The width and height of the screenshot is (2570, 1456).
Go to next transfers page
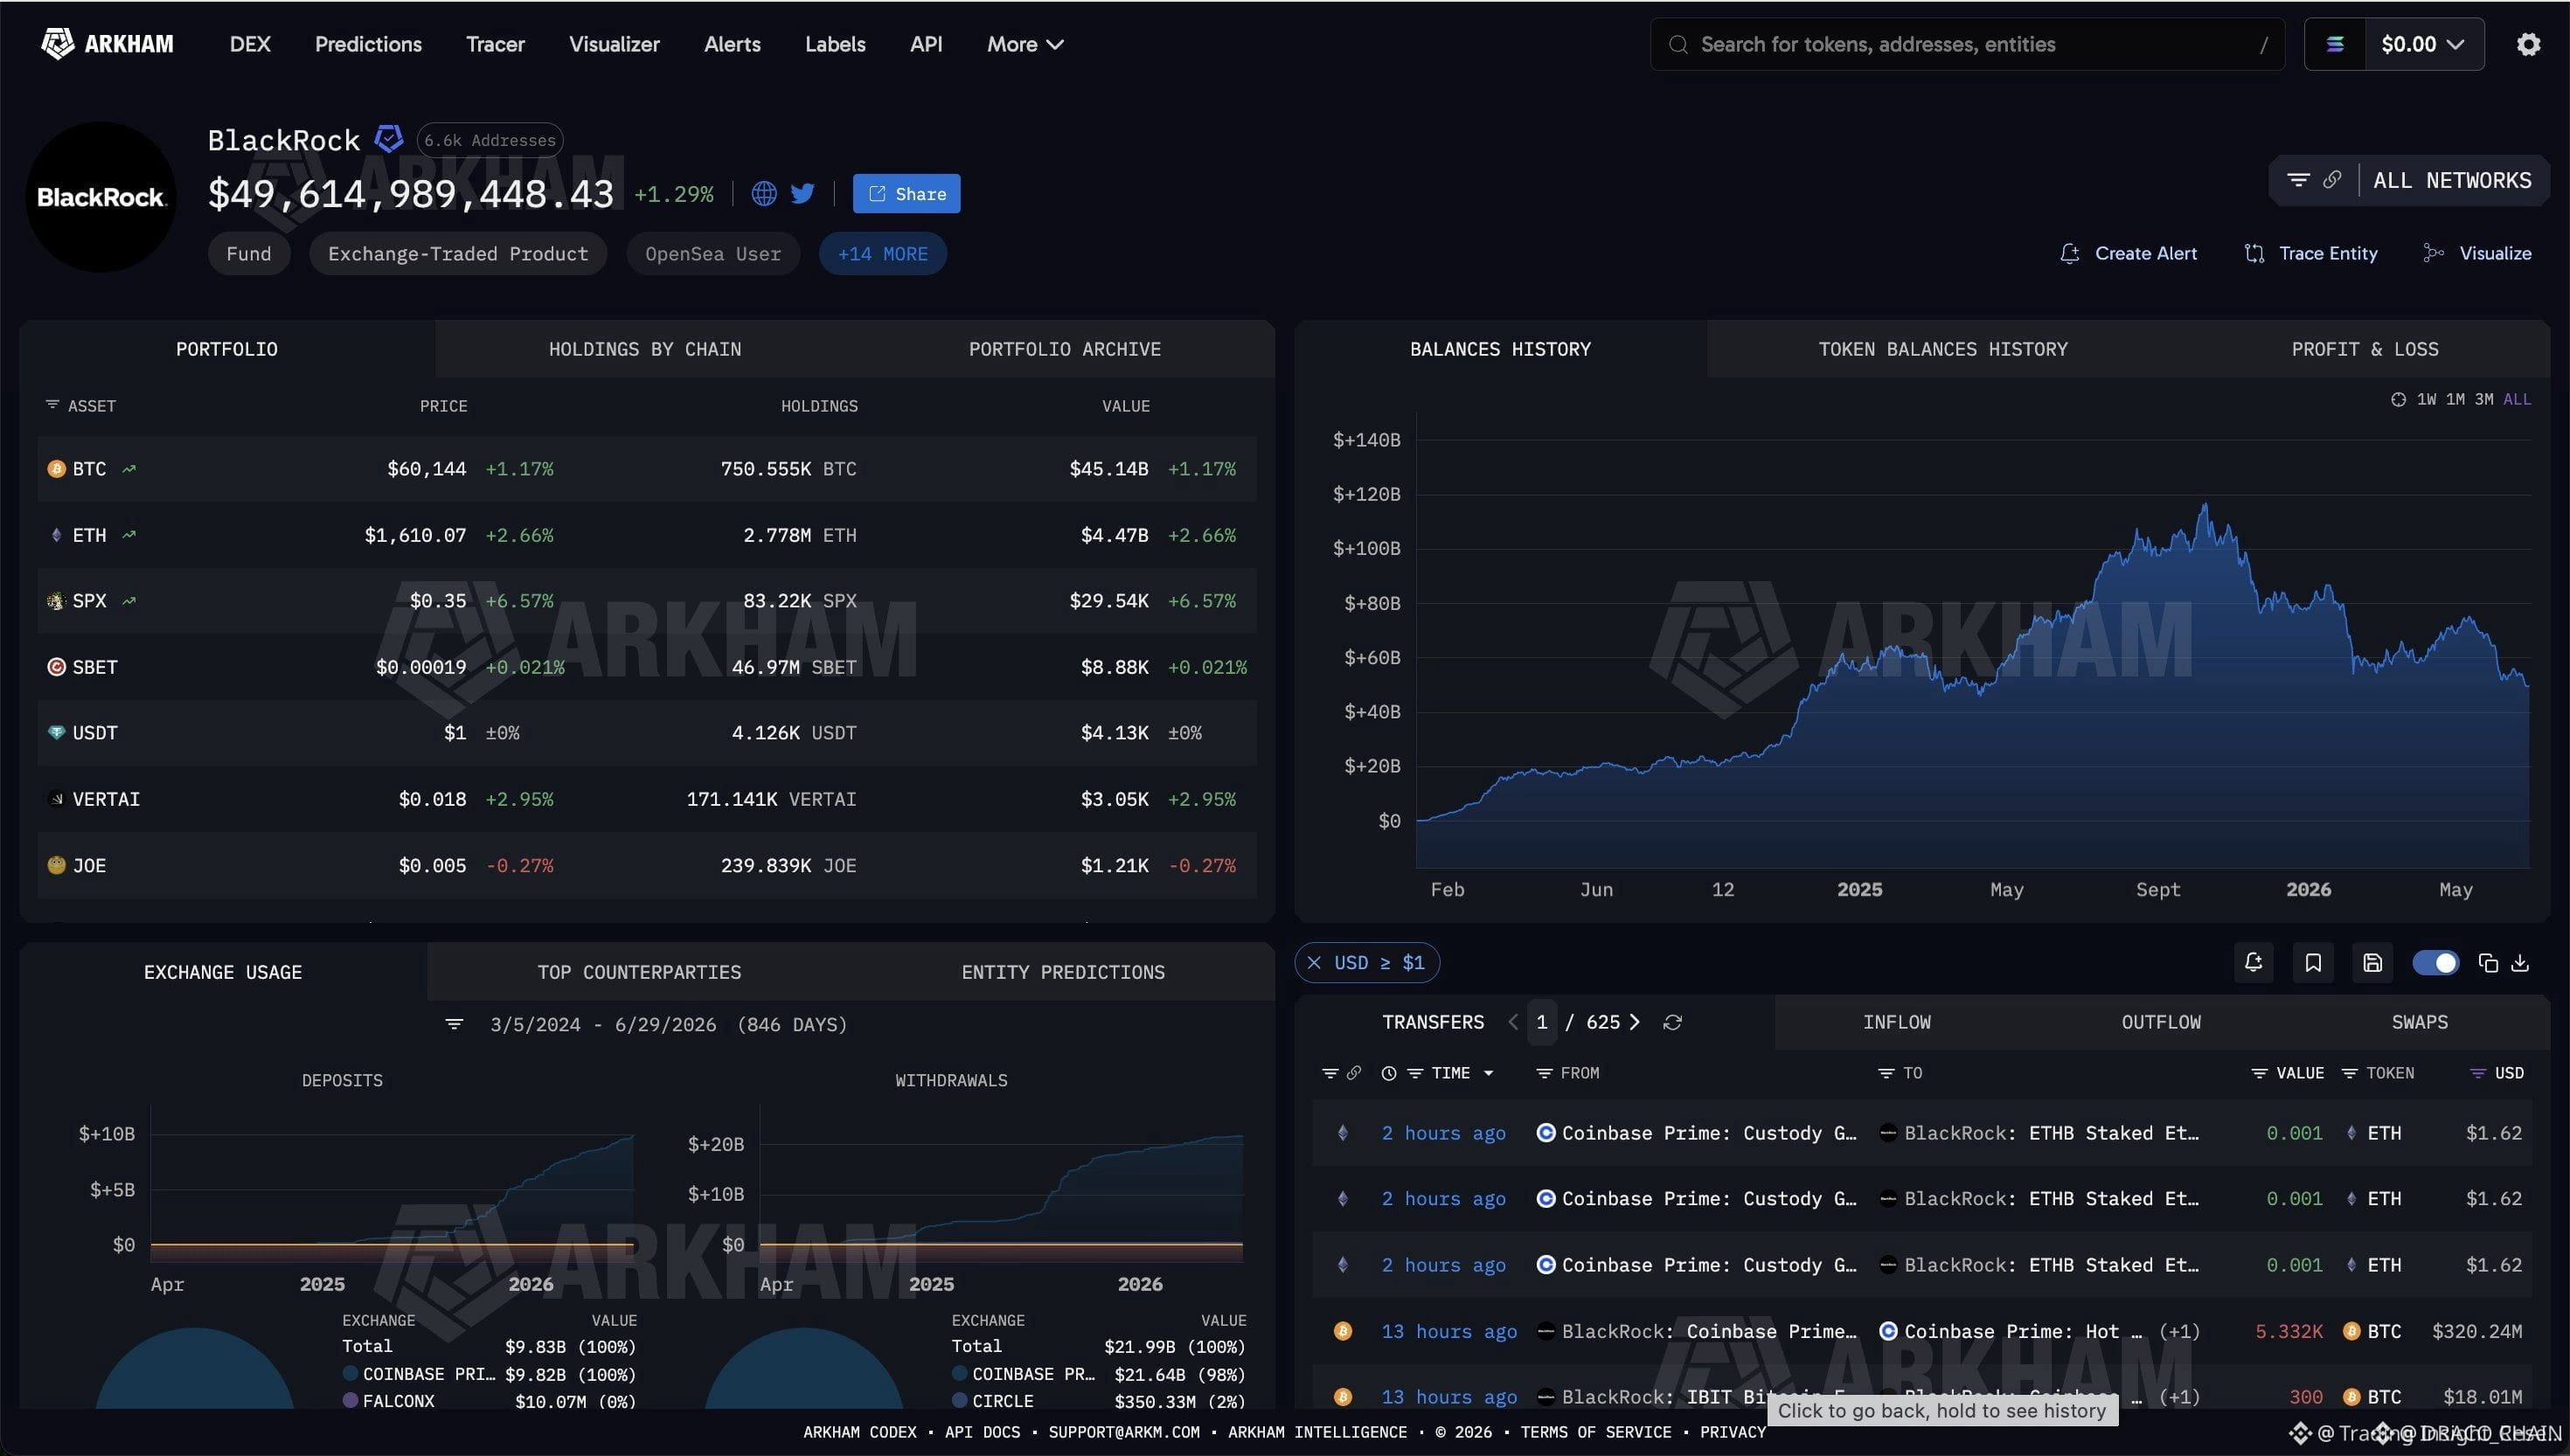point(1634,1022)
